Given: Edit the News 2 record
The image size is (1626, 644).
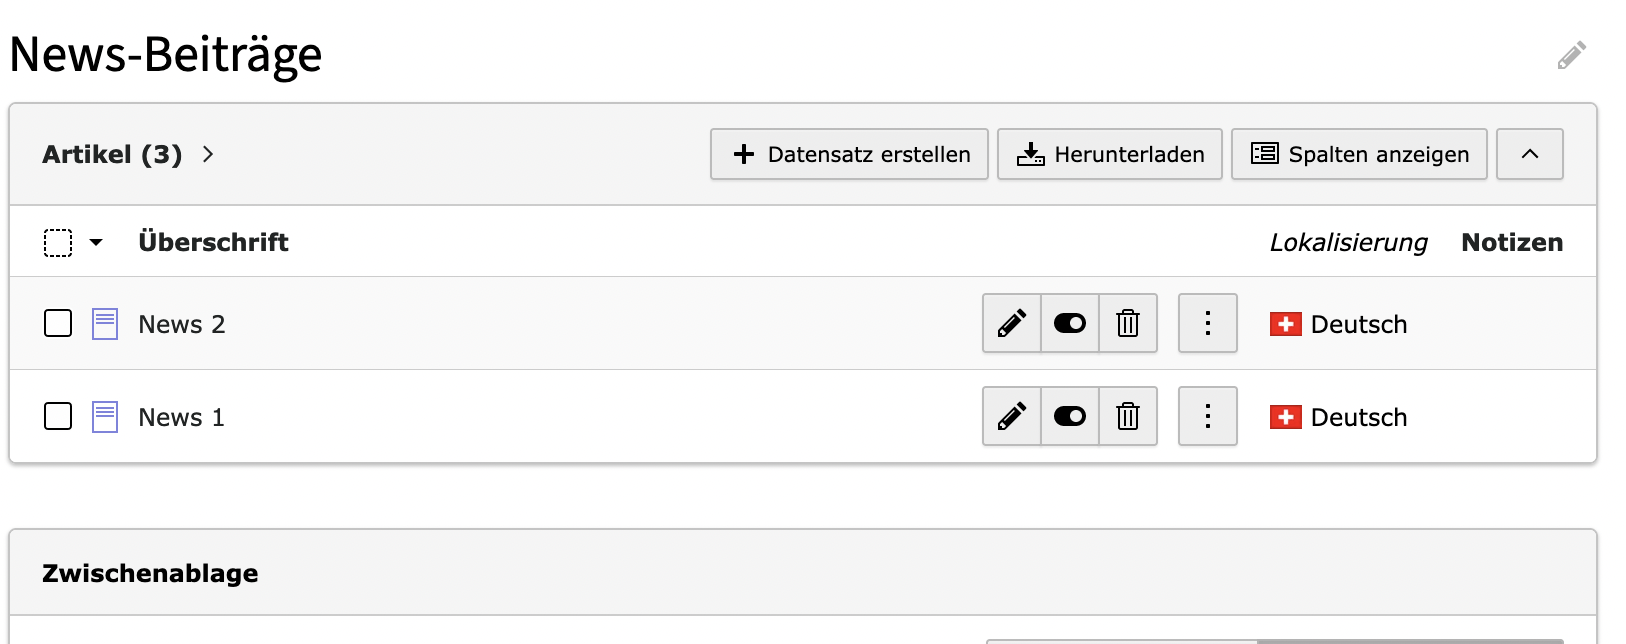Looking at the screenshot, I should point(1012,323).
